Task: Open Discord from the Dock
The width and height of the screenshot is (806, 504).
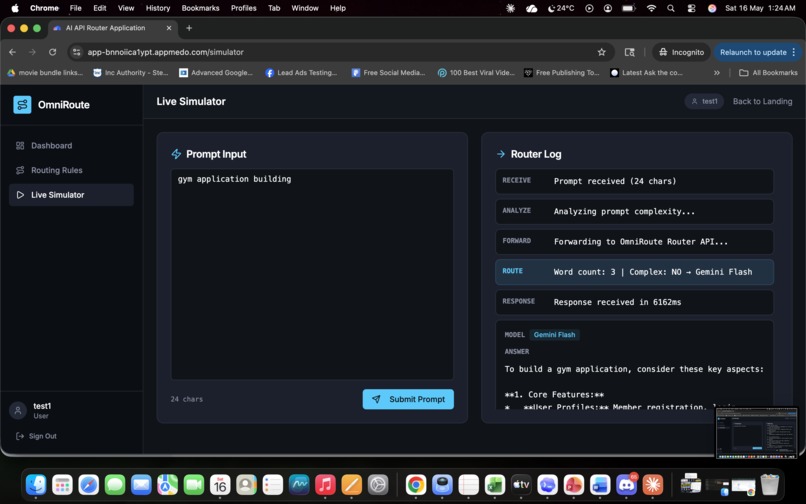Action: 626,484
